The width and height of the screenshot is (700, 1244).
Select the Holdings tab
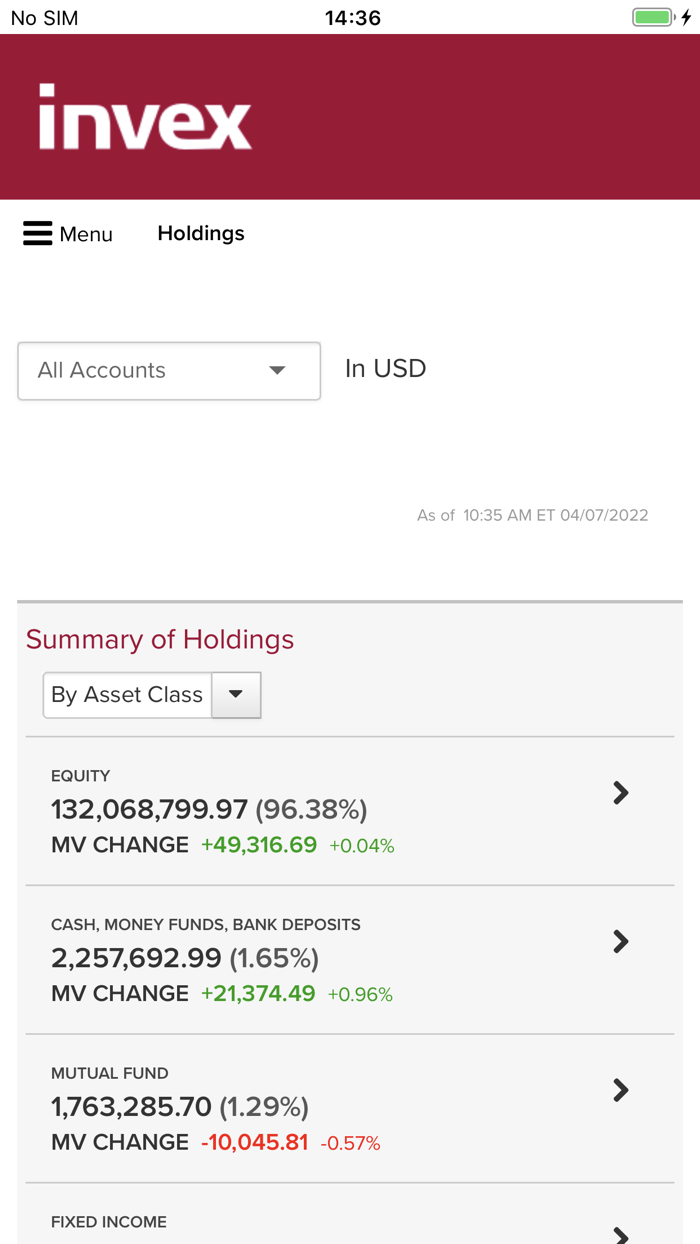tap(200, 233)
